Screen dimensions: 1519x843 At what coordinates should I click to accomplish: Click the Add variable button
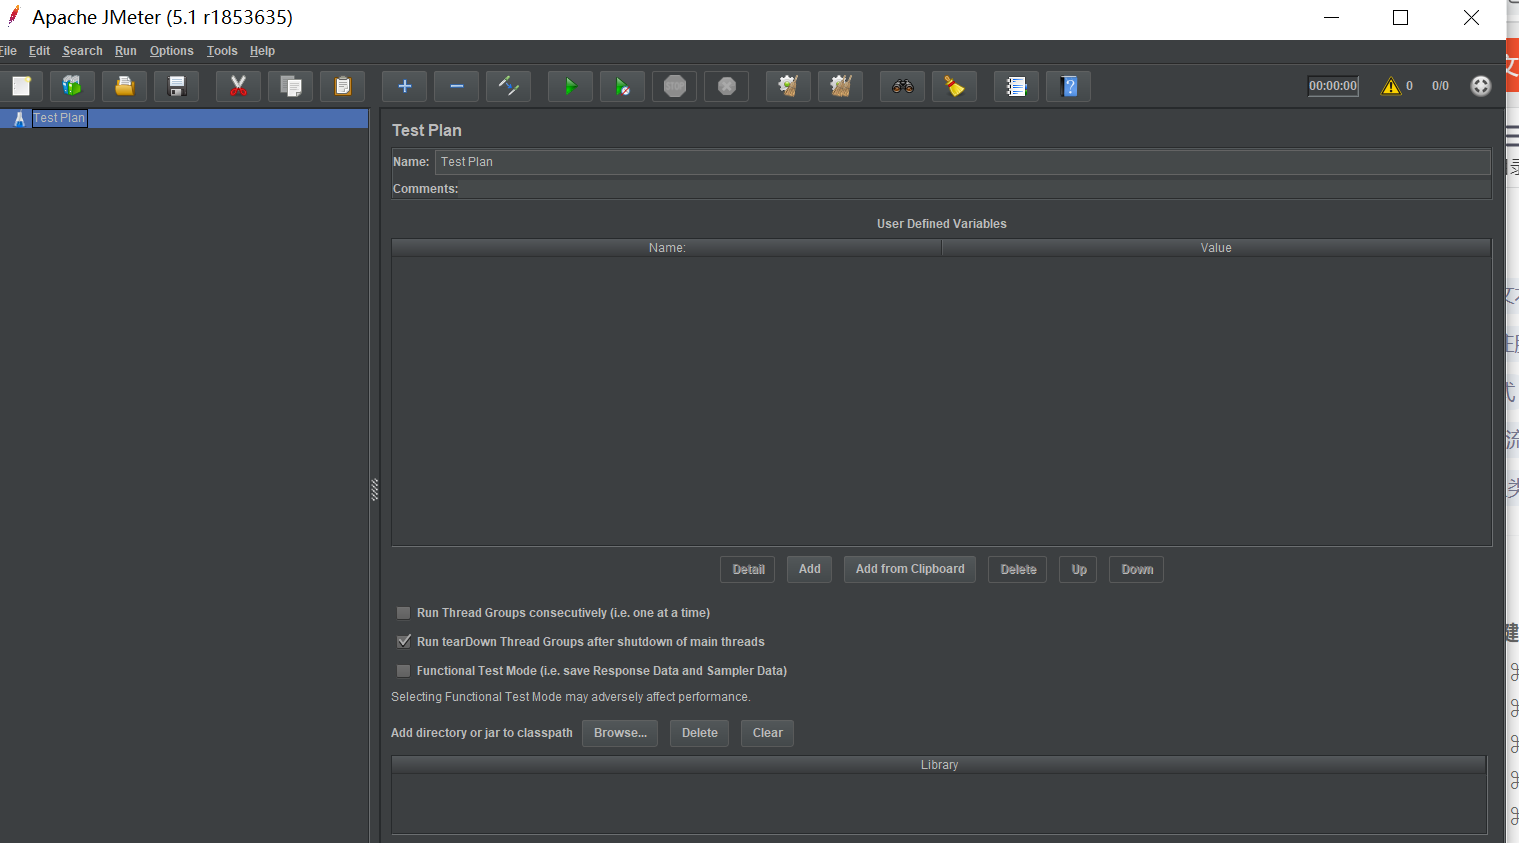coord(809,570)
